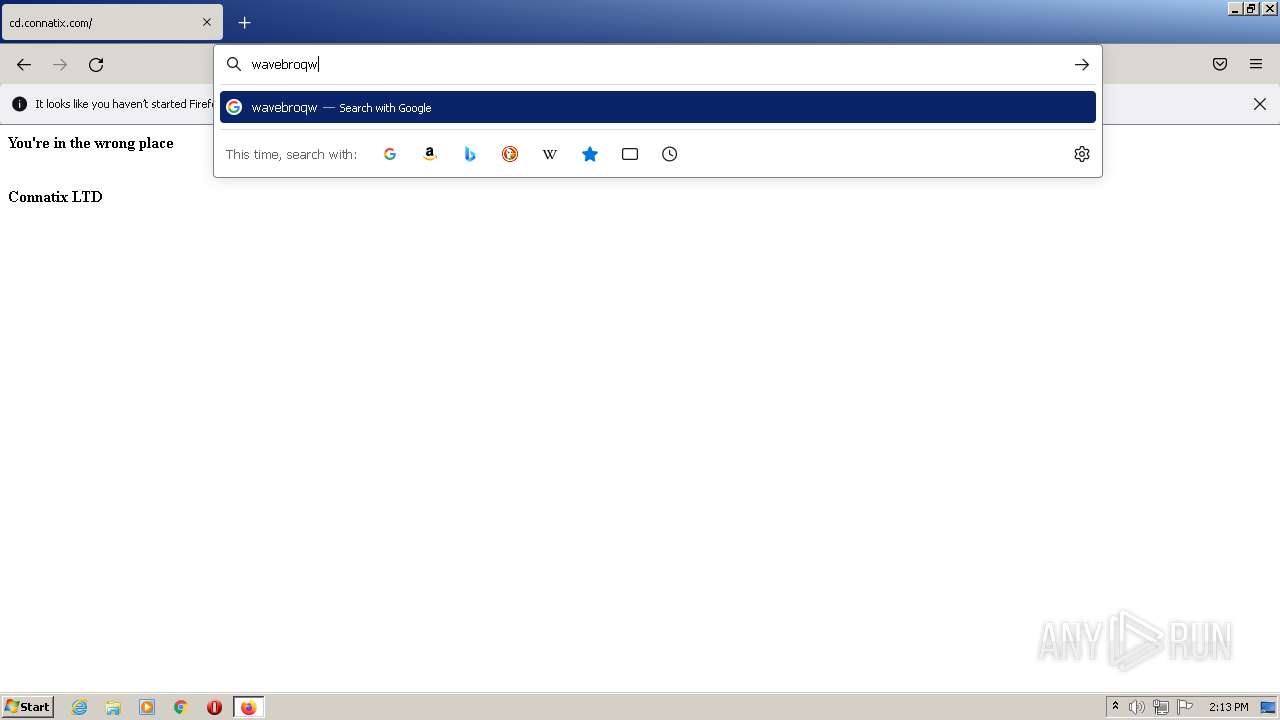1280x720 pixels.
Task: Open a new browser tab
Action: 244,22
